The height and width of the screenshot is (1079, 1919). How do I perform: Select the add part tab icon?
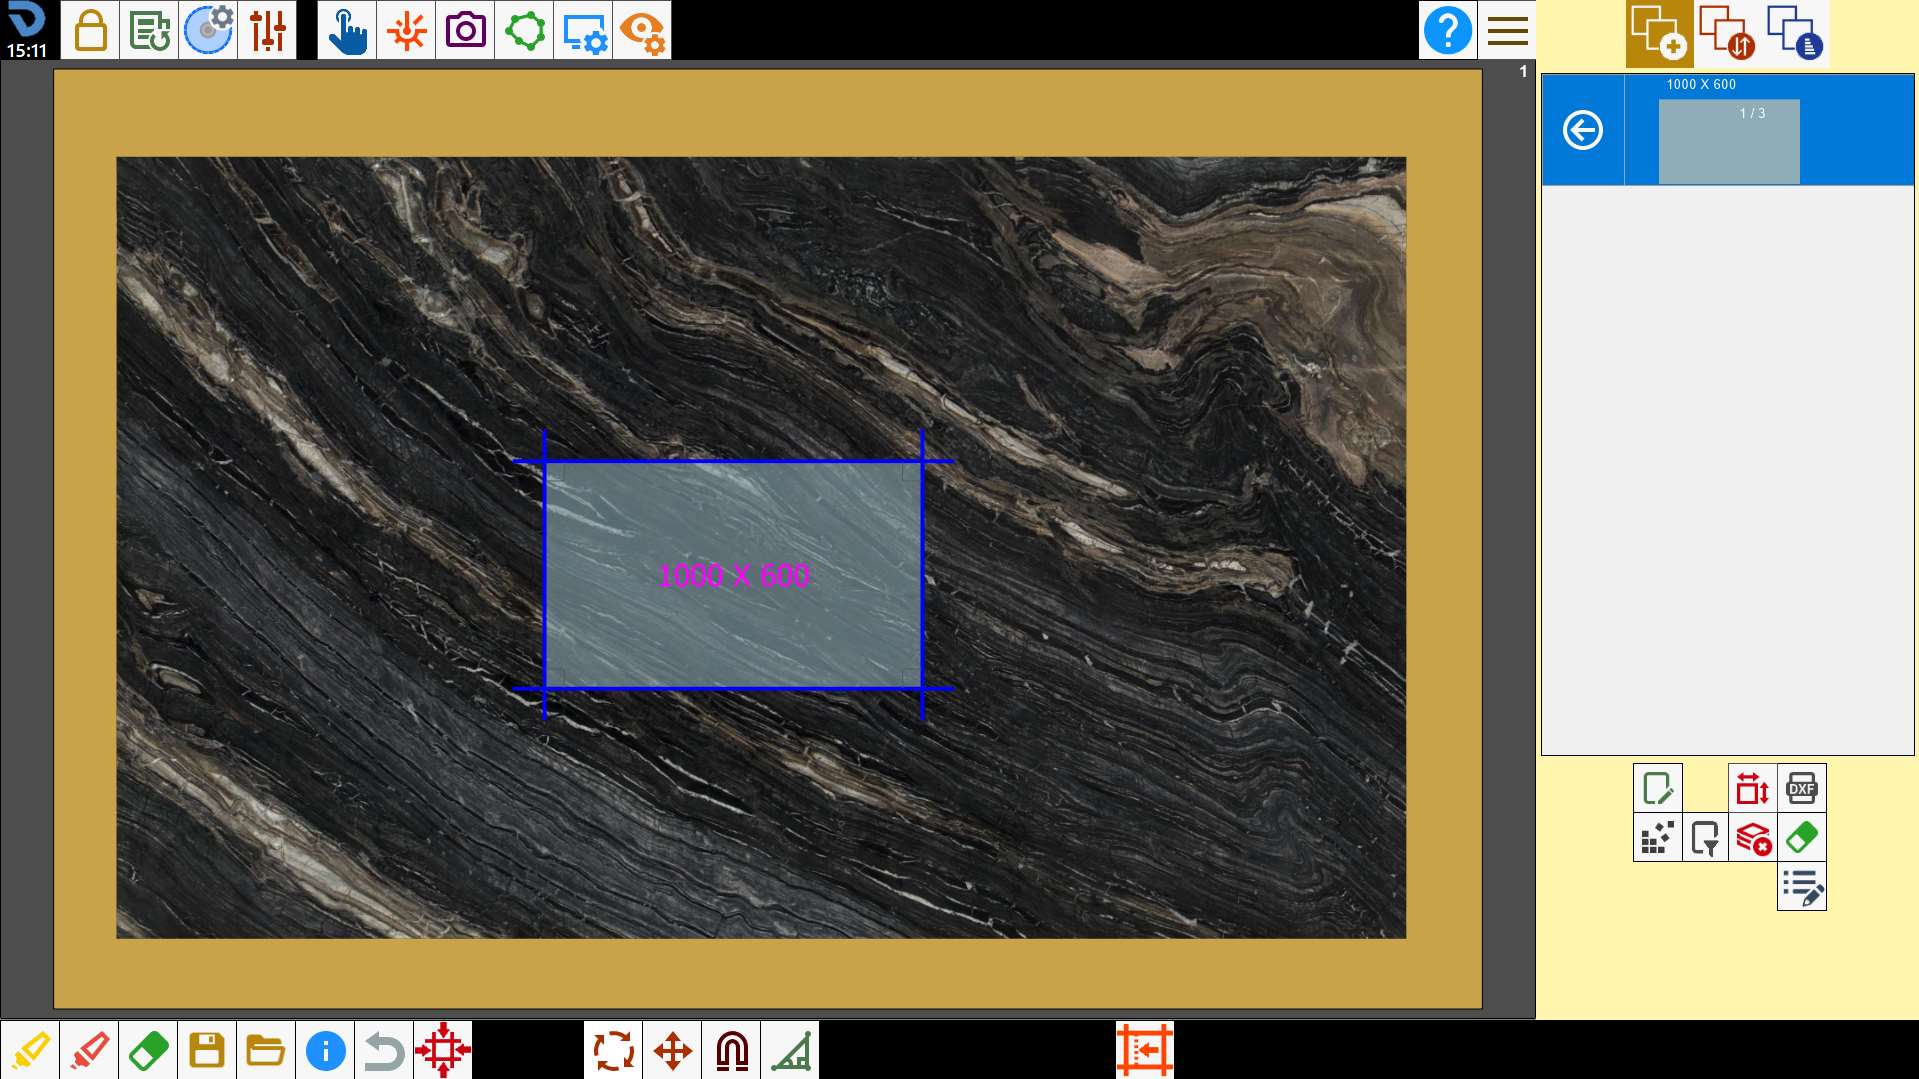pos(1659,33)
